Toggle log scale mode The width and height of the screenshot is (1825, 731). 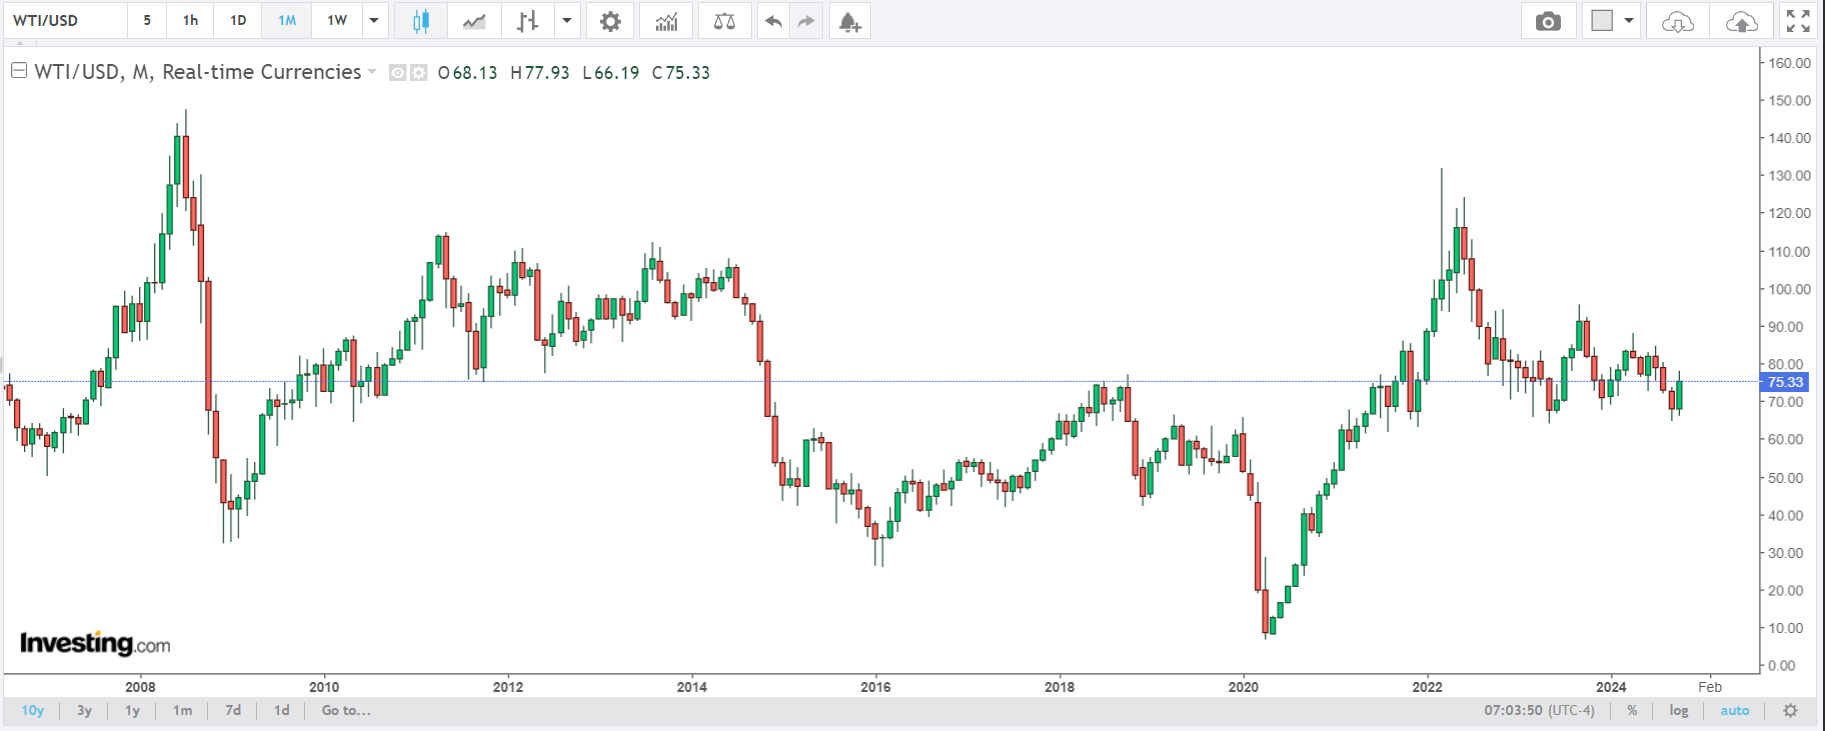coord(1679,711)
